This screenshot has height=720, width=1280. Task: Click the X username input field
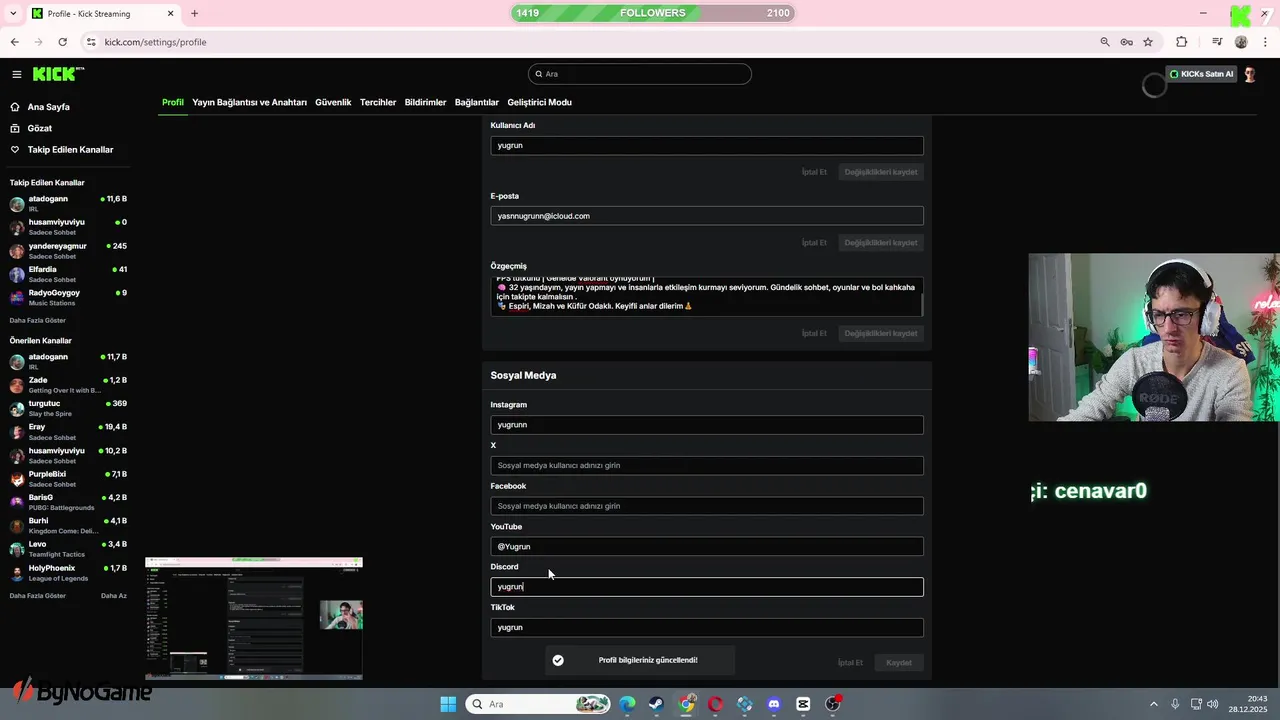point(707,465)
